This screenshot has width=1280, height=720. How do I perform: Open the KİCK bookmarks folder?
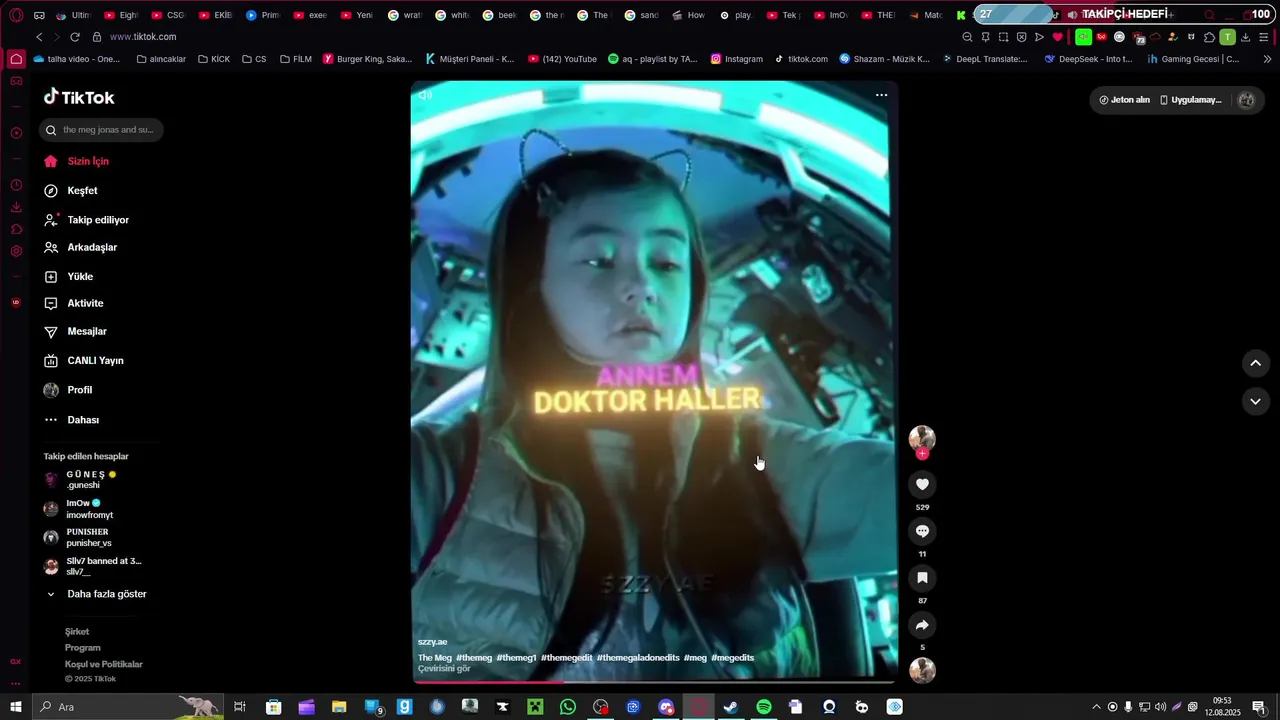214,59
